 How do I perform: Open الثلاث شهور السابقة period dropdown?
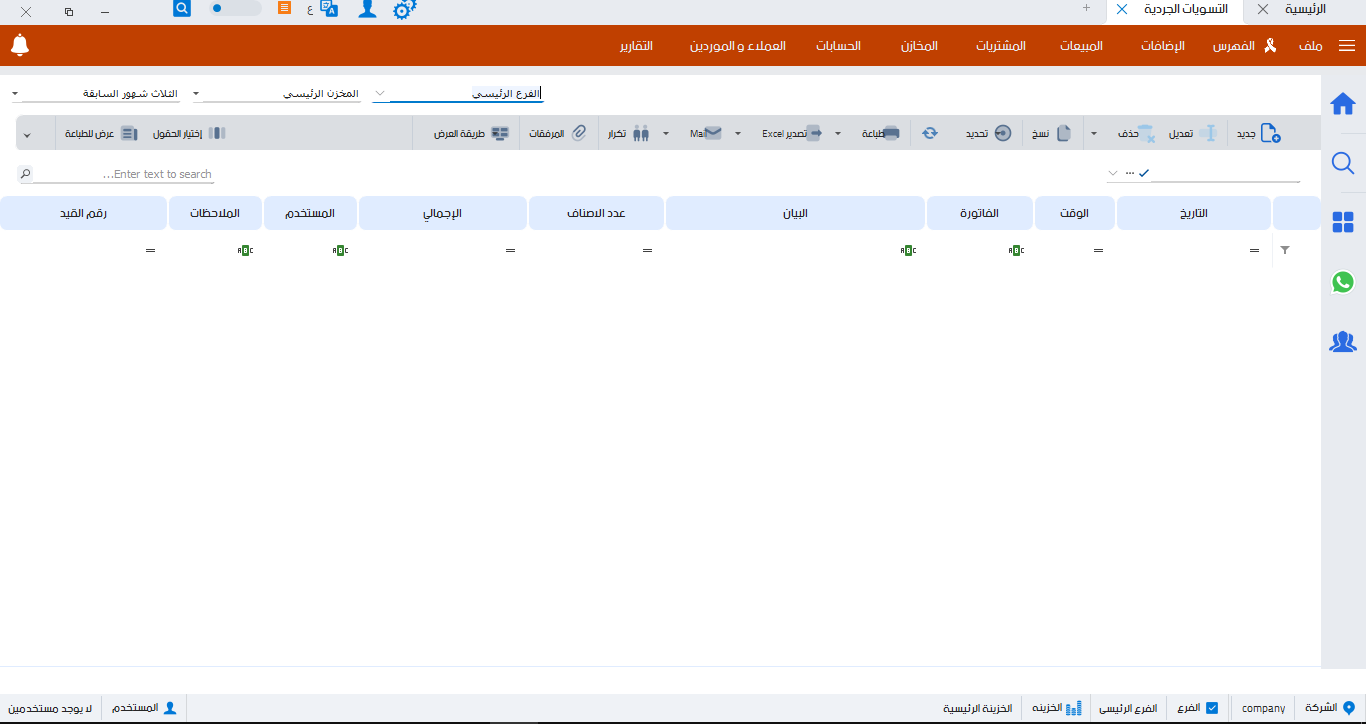tap(15, 94)
